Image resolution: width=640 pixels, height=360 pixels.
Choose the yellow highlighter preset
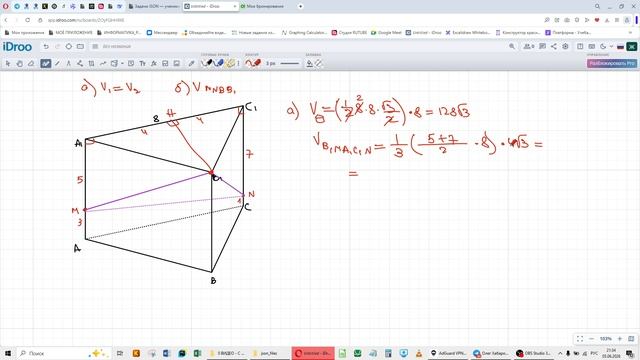click(230, 63)
